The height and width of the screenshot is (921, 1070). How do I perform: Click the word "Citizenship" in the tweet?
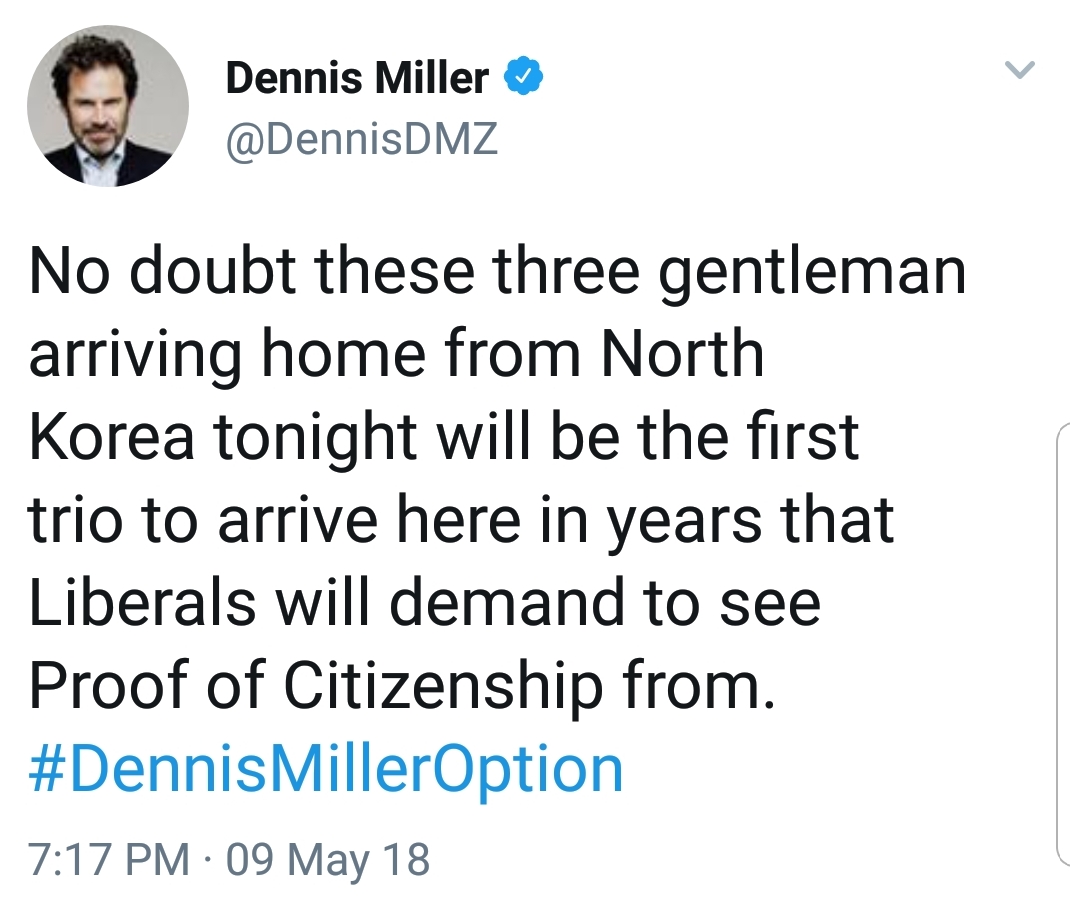(x=444, y=687)
